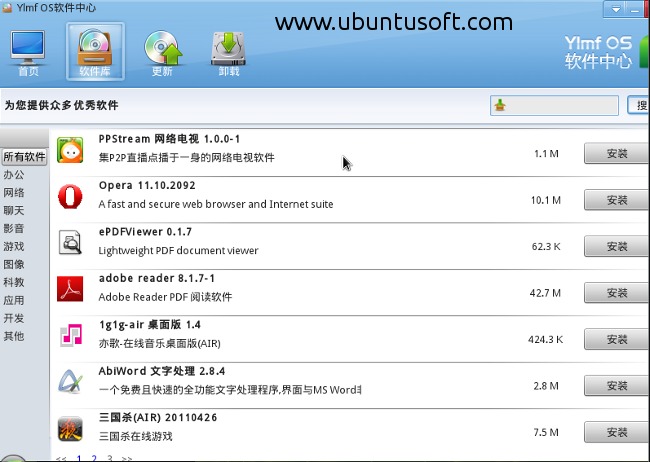
Task: Open the 首页 home monitor icon
Action: [28, 52]
